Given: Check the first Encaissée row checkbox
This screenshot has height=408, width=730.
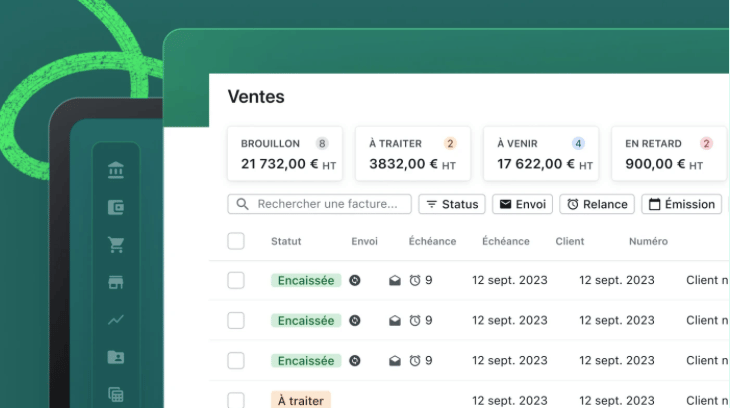Looking at the screenshot, I should pyautogui.click(x=236, y=281).
